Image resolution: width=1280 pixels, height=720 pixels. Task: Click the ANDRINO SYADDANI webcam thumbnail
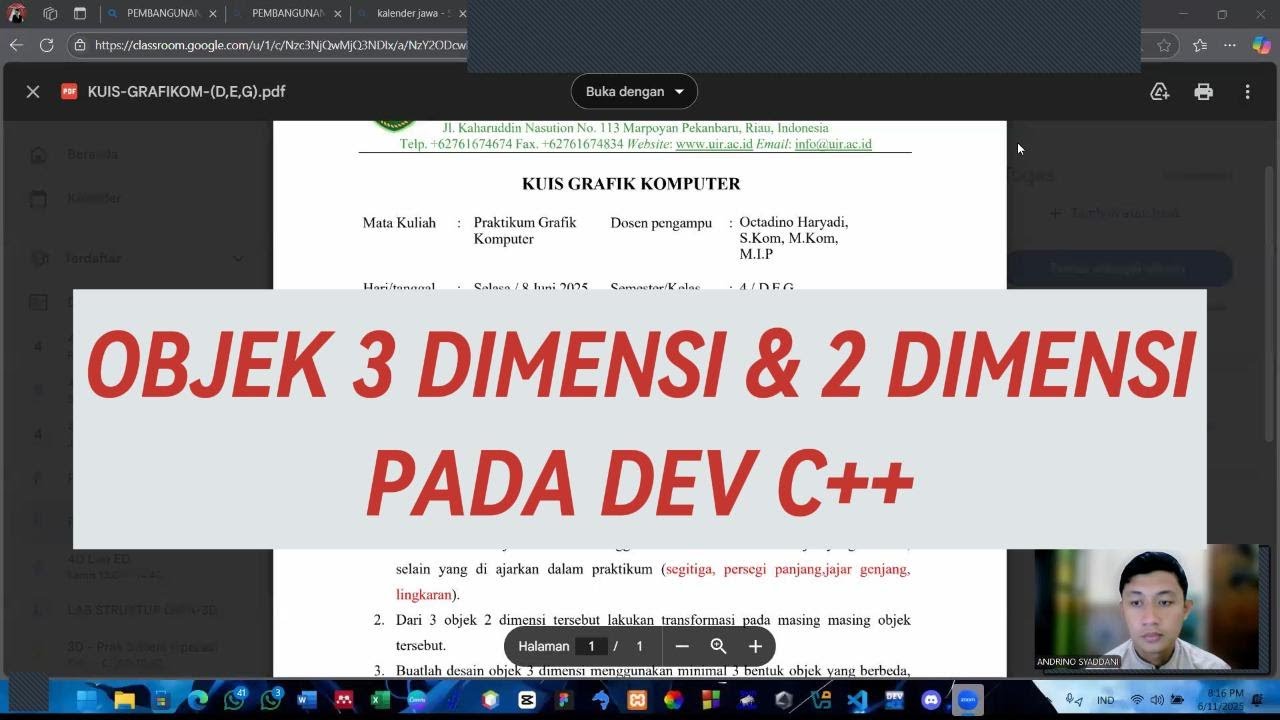pos(1147,607)
